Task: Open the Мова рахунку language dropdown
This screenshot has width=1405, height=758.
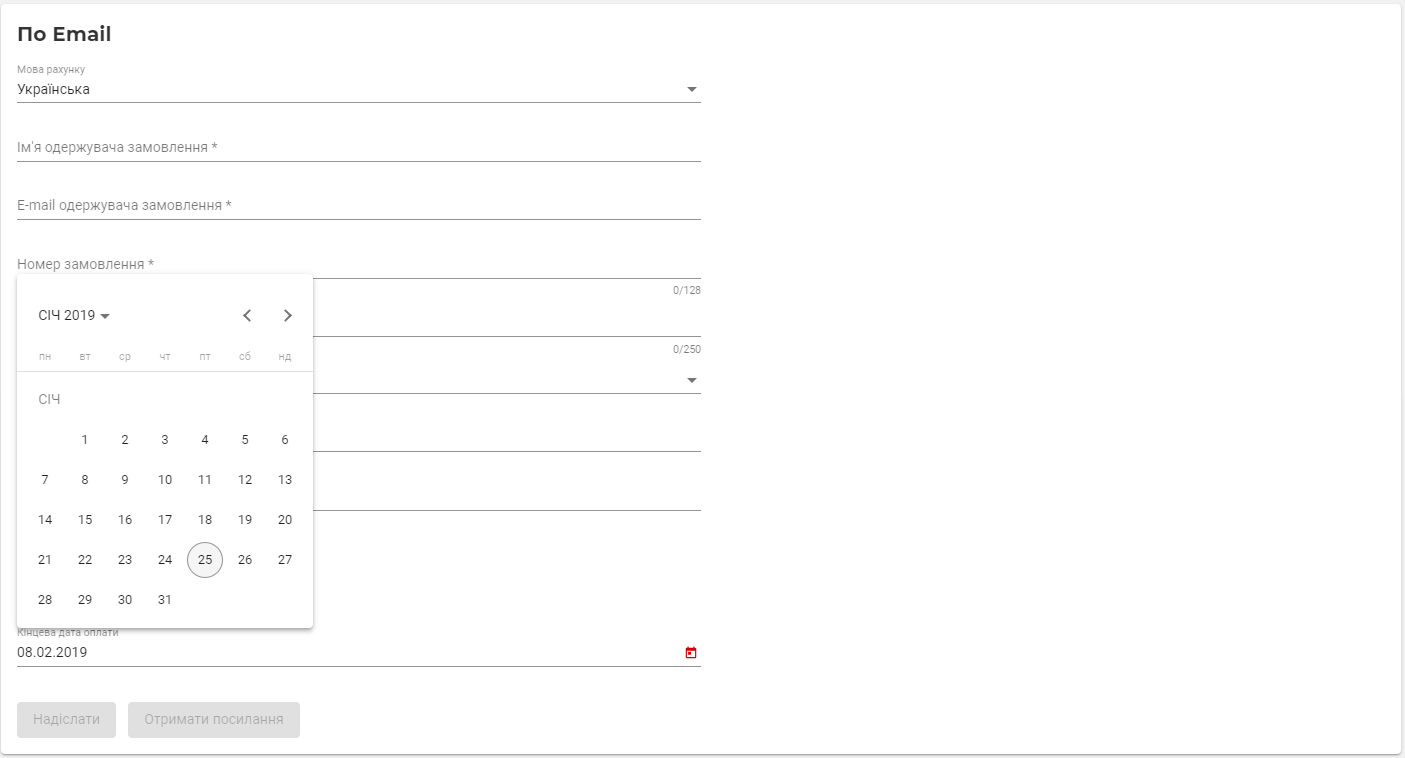Action: click(359, 90)
